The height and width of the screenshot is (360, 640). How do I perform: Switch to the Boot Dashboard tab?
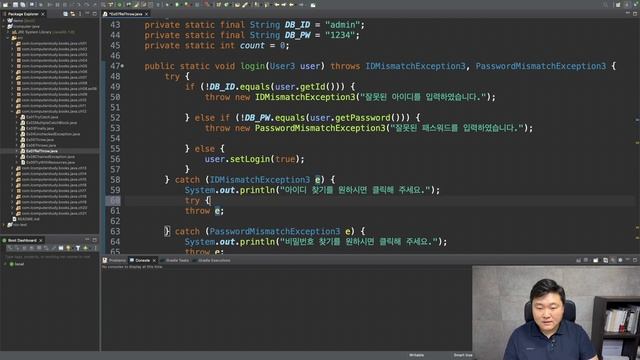tap(22, 240)
